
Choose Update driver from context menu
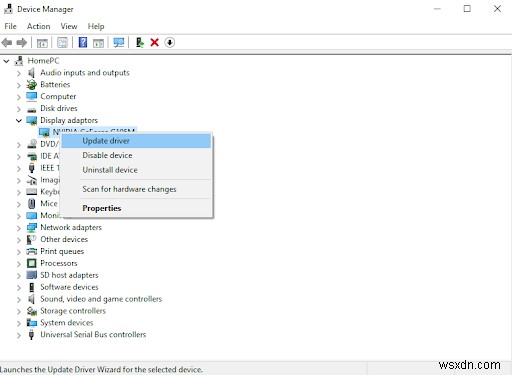[x=137, y=141]
